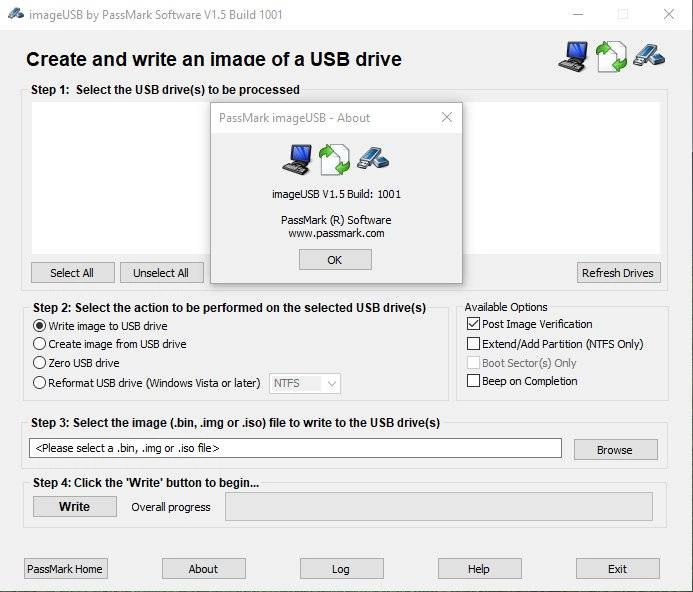Click imageUSB V1.5 Build: 1001 text
The height and width of the screenshot is (592, 693).
(x=336, y=194)
